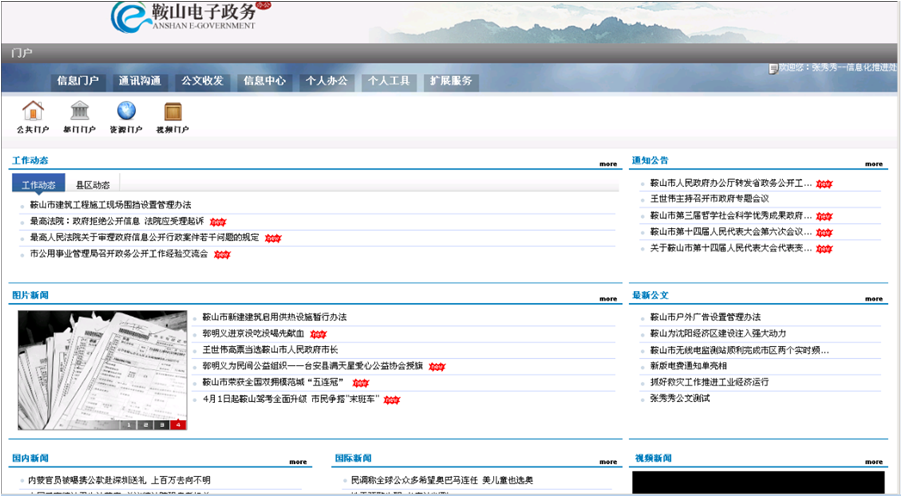Click the 最新公文 section heading
This screenshot has width=902, height=497.
(x=650, y=295)
